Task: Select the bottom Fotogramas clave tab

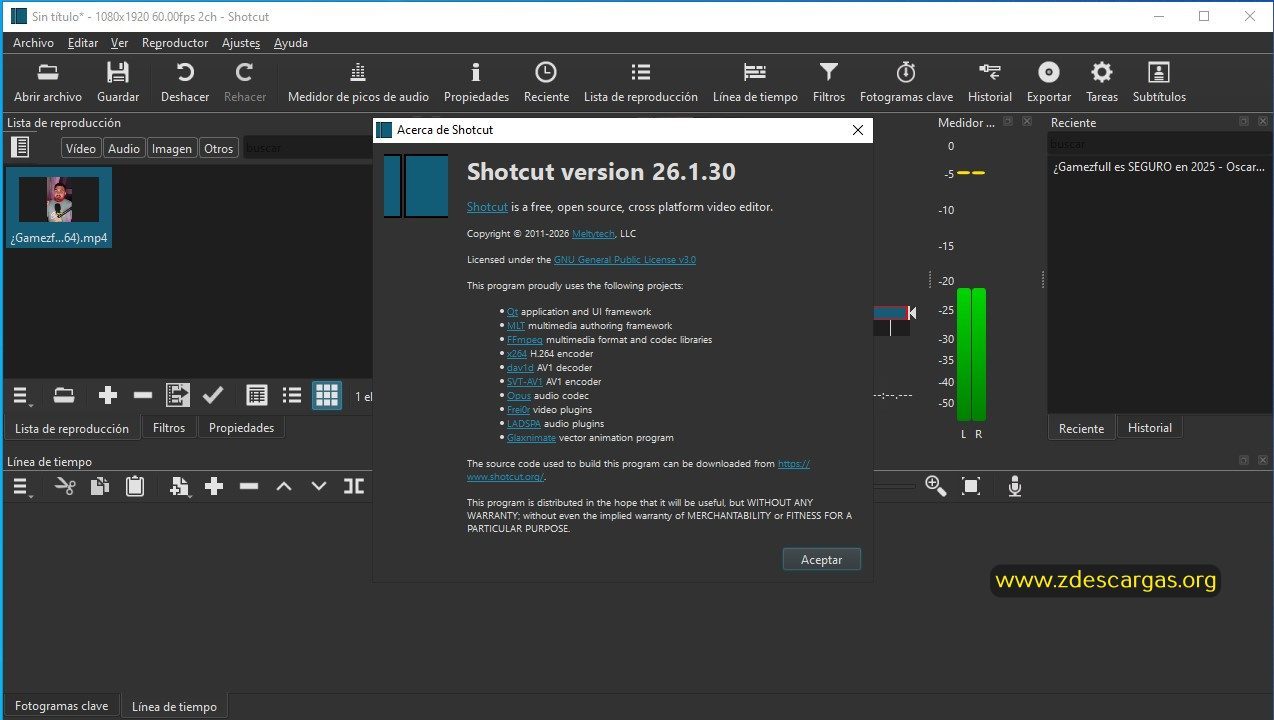Action: pos(61,705)
